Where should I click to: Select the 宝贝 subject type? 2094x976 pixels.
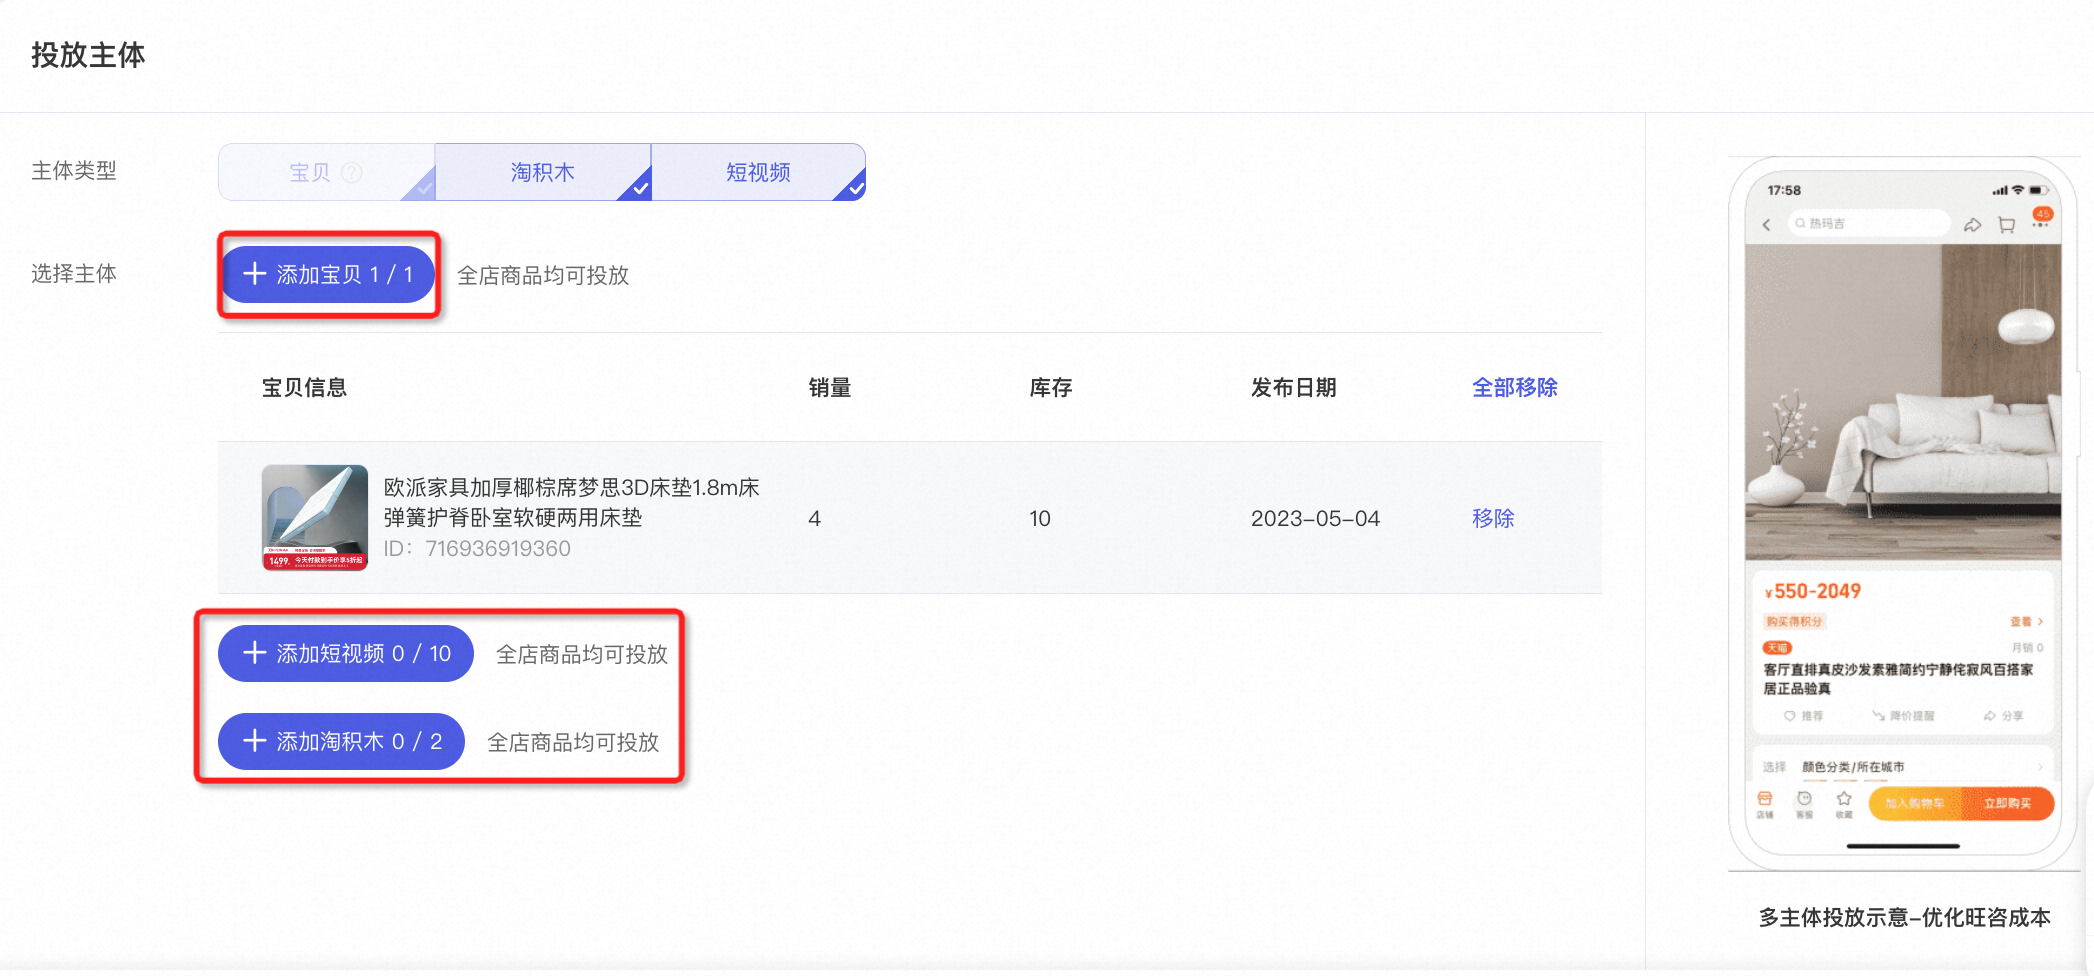(x=326, y=172)
